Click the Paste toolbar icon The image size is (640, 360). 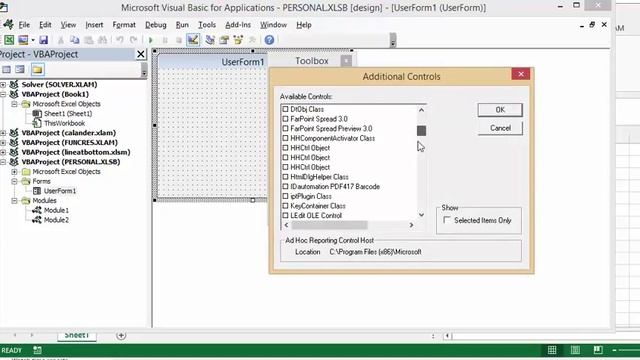click(88, 40)
